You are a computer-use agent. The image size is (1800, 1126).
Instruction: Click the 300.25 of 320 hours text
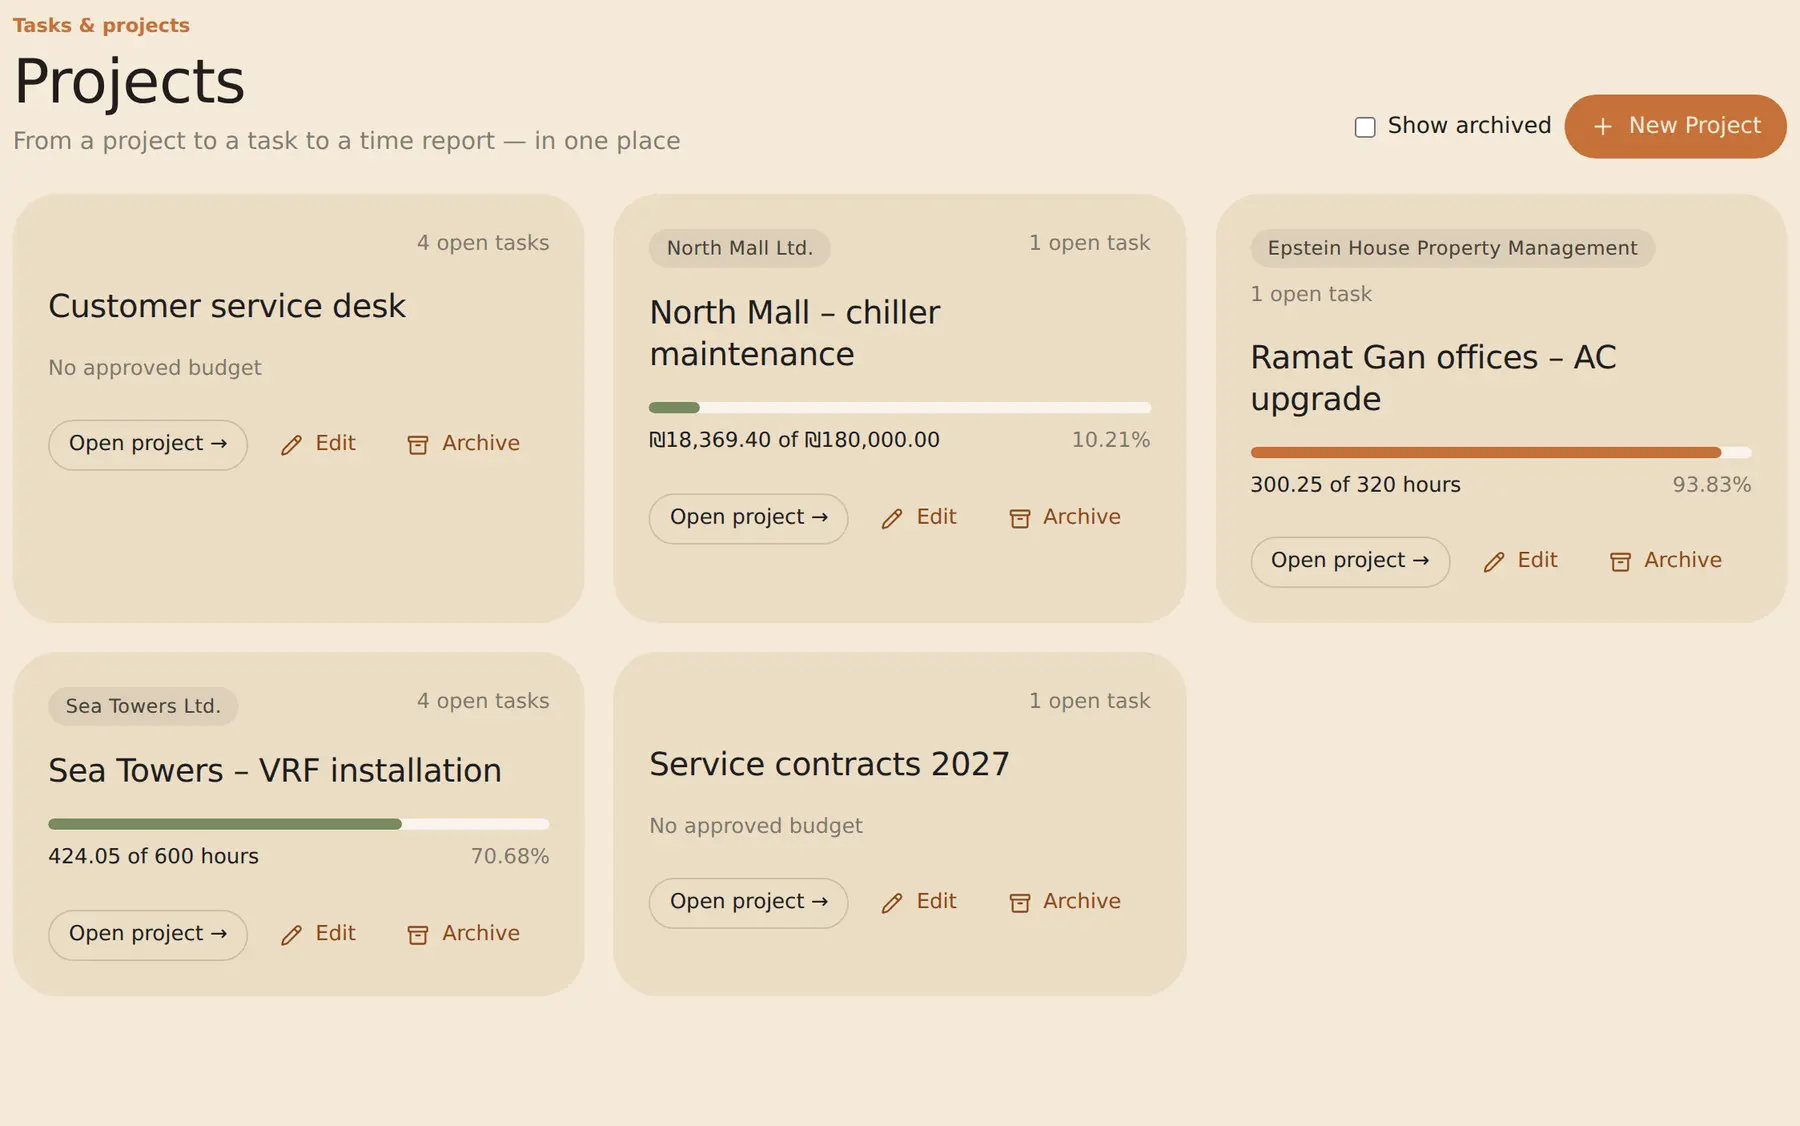(1356, 485)
